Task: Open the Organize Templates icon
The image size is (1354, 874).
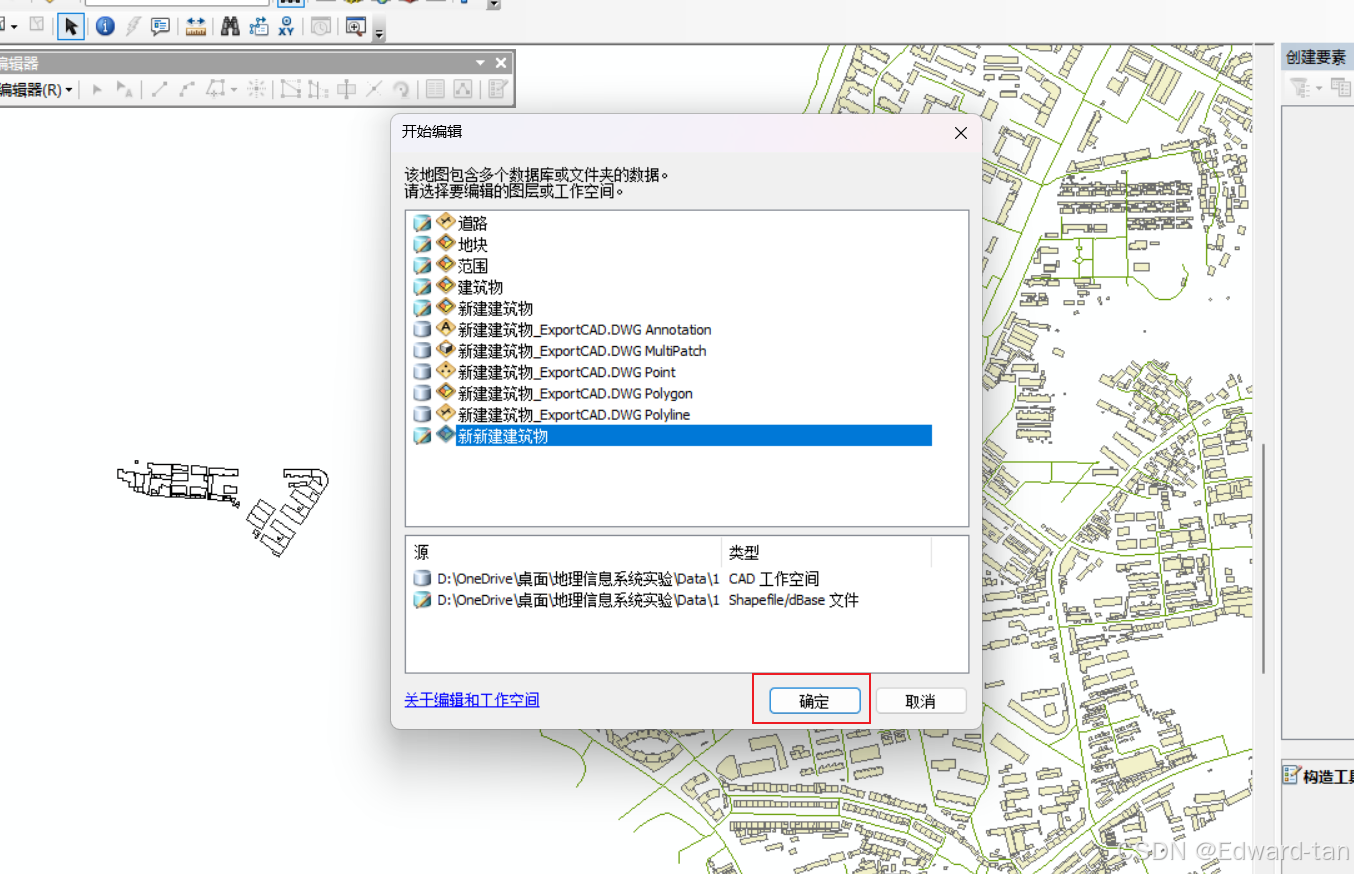Action: point(1340,88)
